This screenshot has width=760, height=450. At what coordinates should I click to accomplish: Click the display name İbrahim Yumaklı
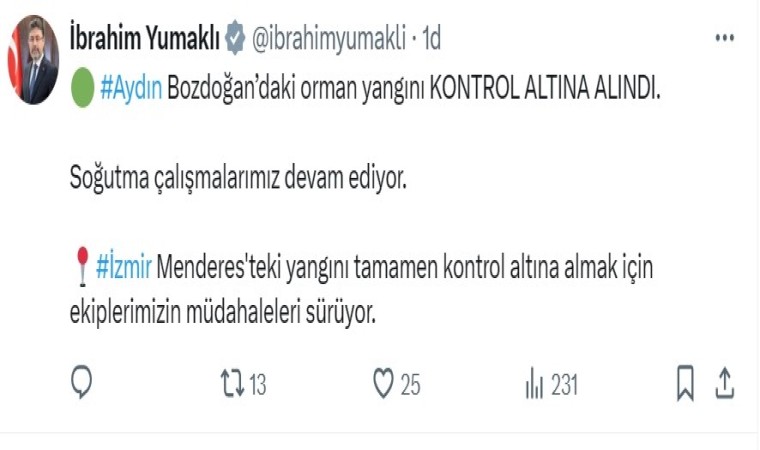point(145,38)
